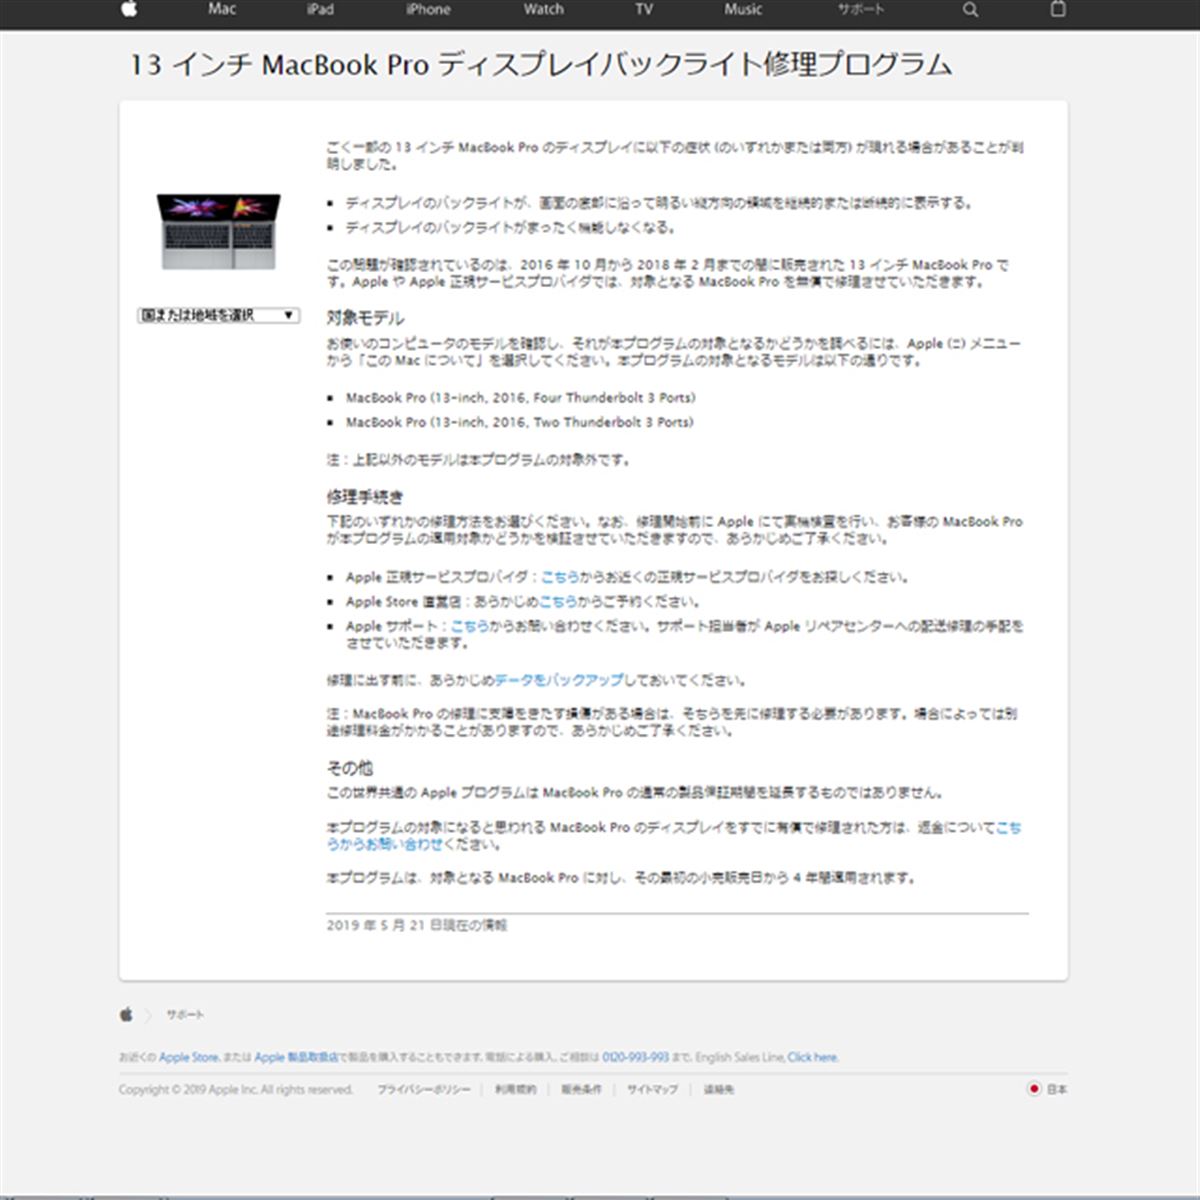
Task: Click the 修理手続き section heading
Action: coord(365,497)
